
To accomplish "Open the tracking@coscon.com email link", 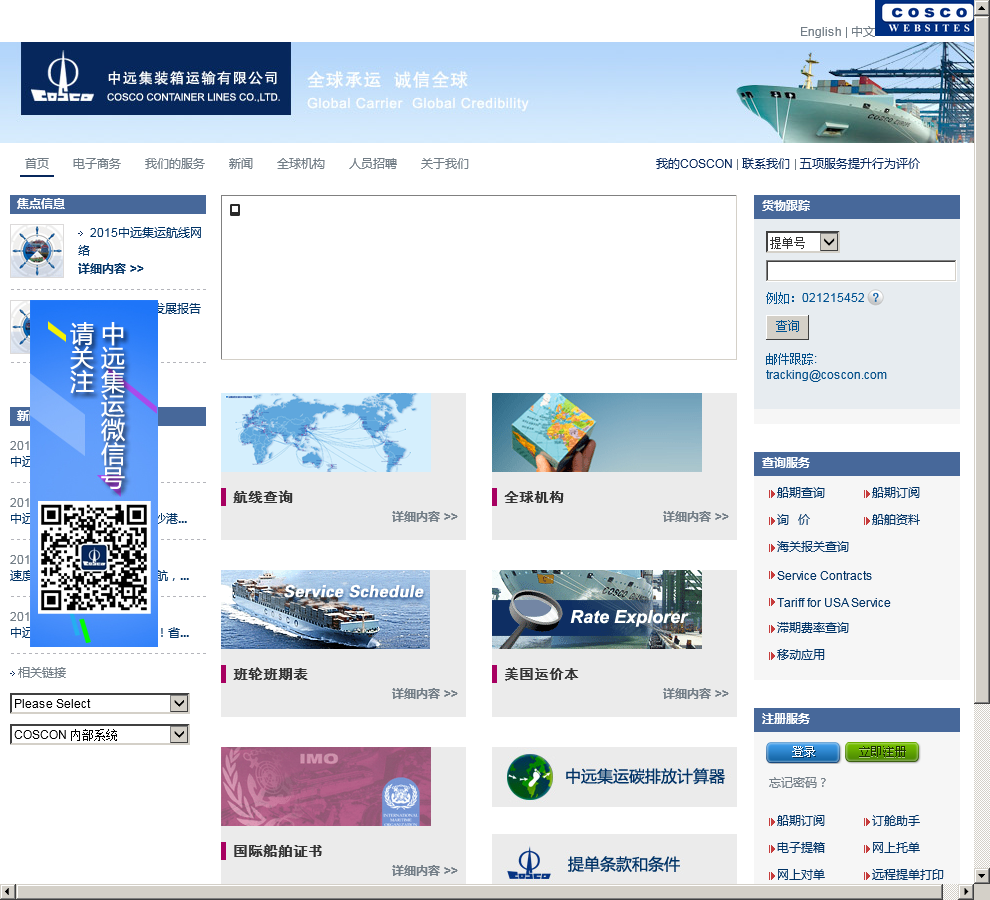I will (826, 375).
